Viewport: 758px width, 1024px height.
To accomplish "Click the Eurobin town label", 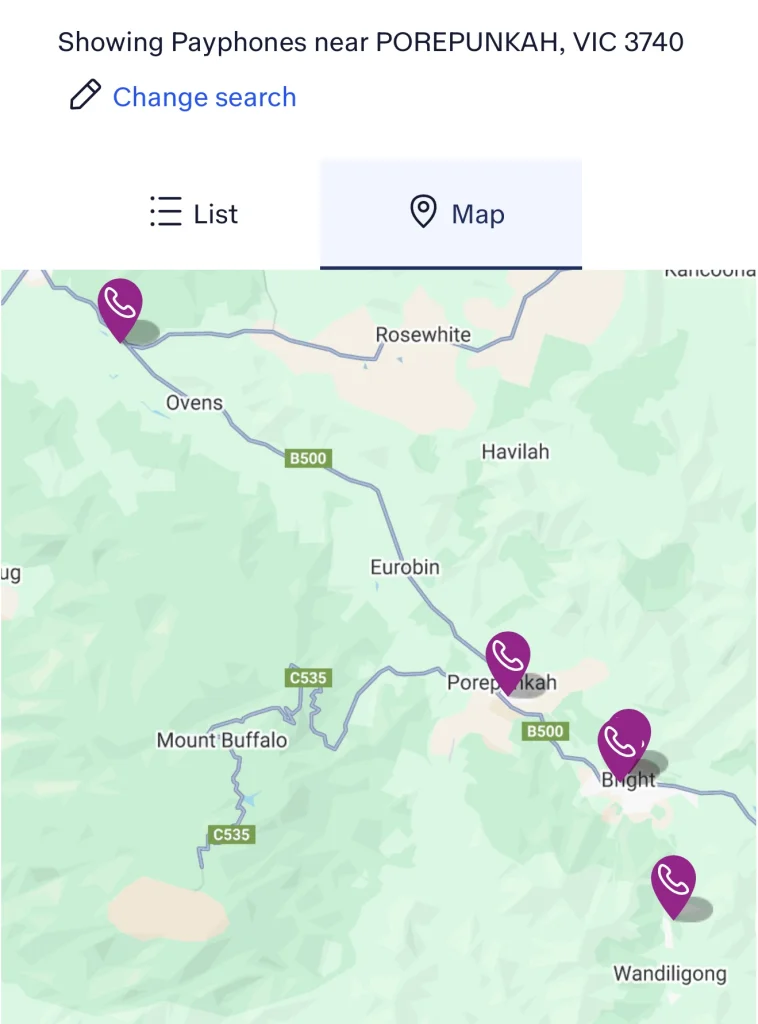I will pos(405,567).
